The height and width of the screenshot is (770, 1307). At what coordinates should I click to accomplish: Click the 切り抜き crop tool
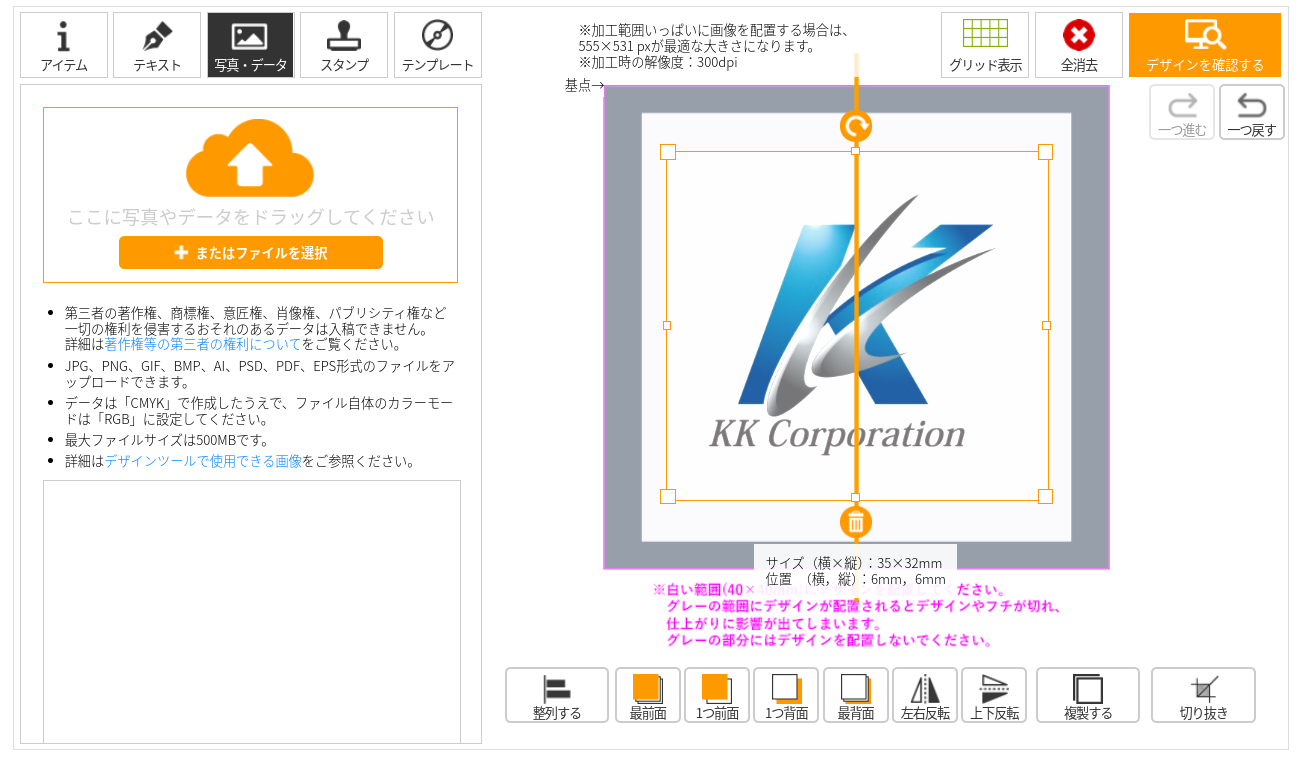1203,695
